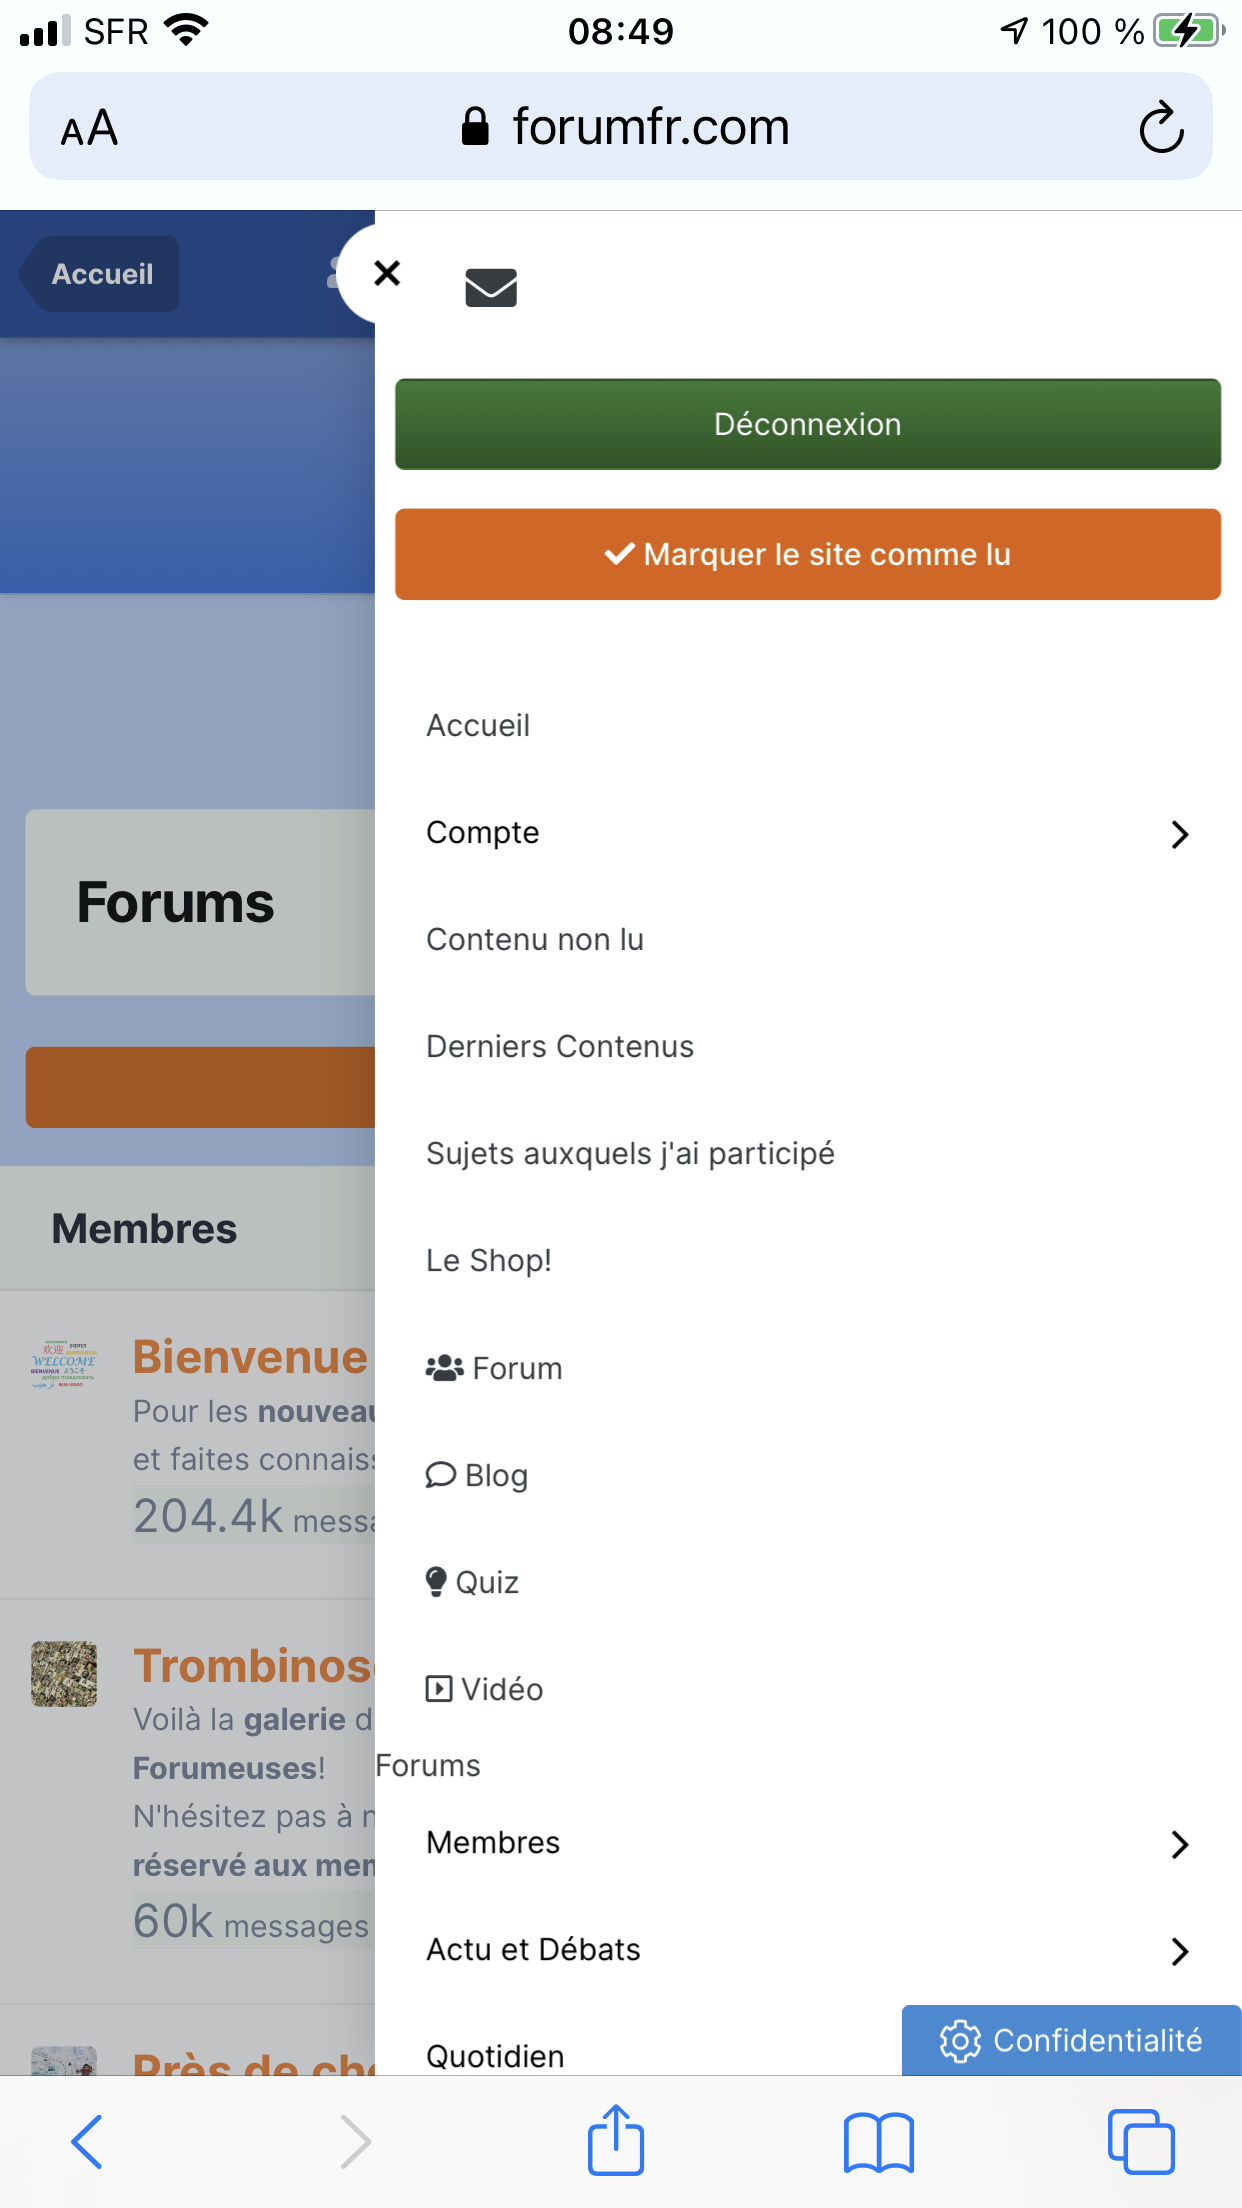
Task: Expand the Compte submenu chevron
Action: pyautogui.click(x=1180, y=834)
